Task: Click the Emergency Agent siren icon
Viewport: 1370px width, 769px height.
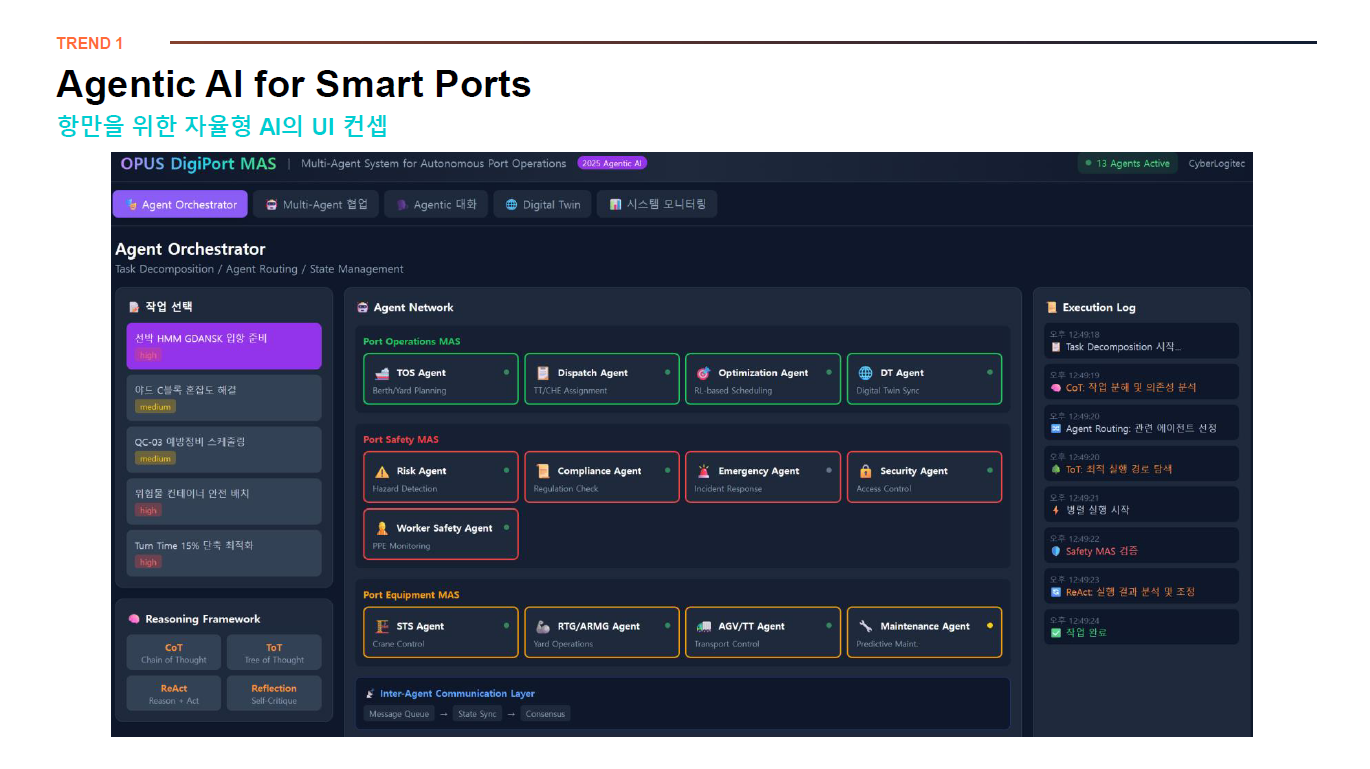Action: pyautogui.click(x=704, y=471)
